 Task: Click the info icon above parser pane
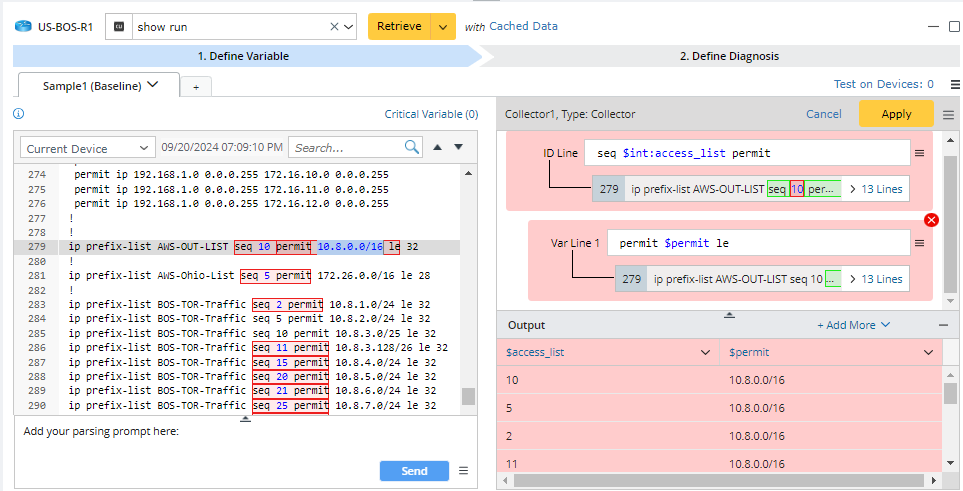point(18,114)
